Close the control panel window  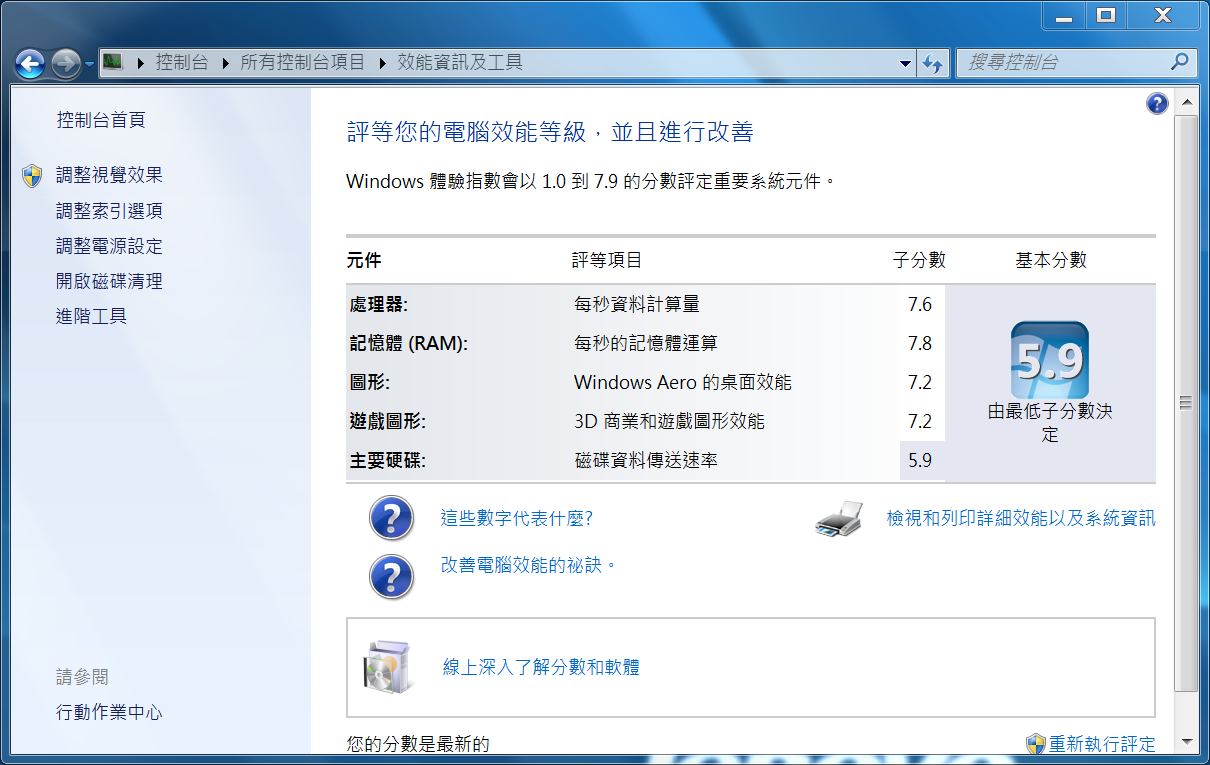pos(1162,16)
